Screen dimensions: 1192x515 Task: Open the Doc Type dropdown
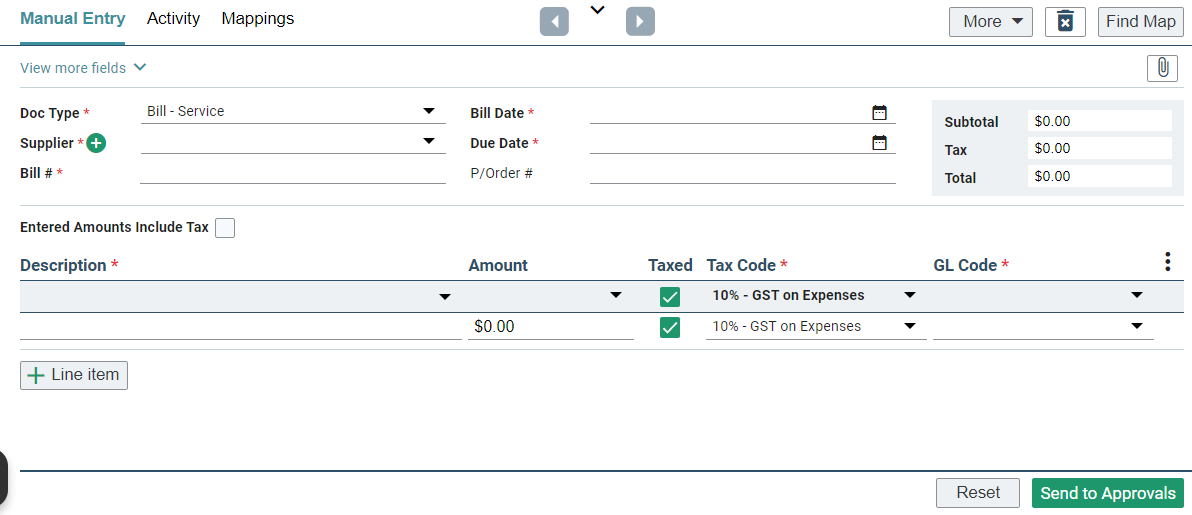(429, 111)
